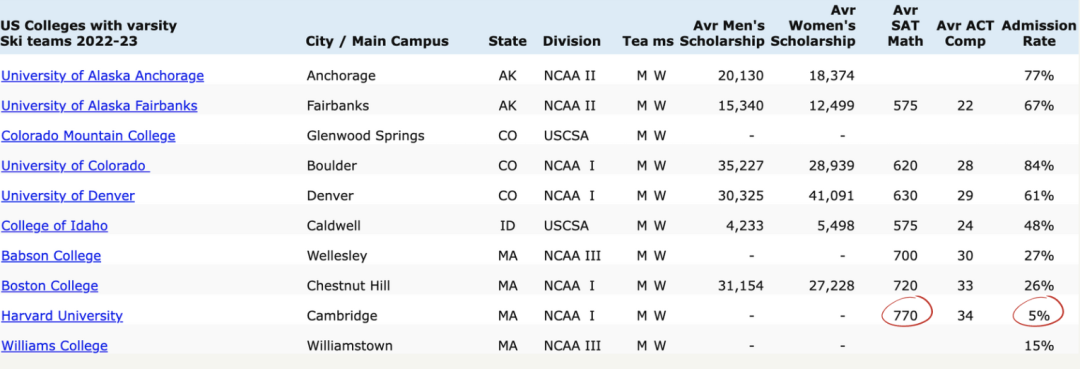Open the Babson College link
This screenshot has height=369, width=1080.
coord(52,256)
